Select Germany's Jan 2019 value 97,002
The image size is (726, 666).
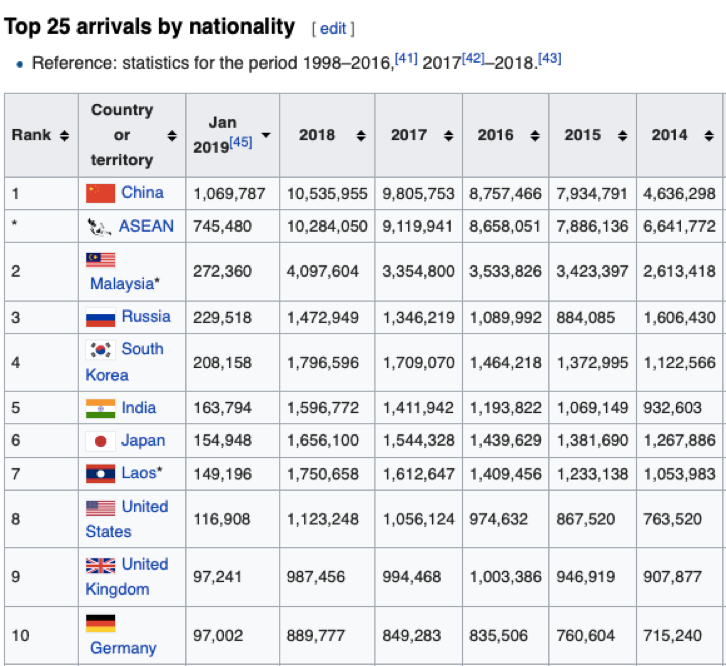[x=218, y=636]
